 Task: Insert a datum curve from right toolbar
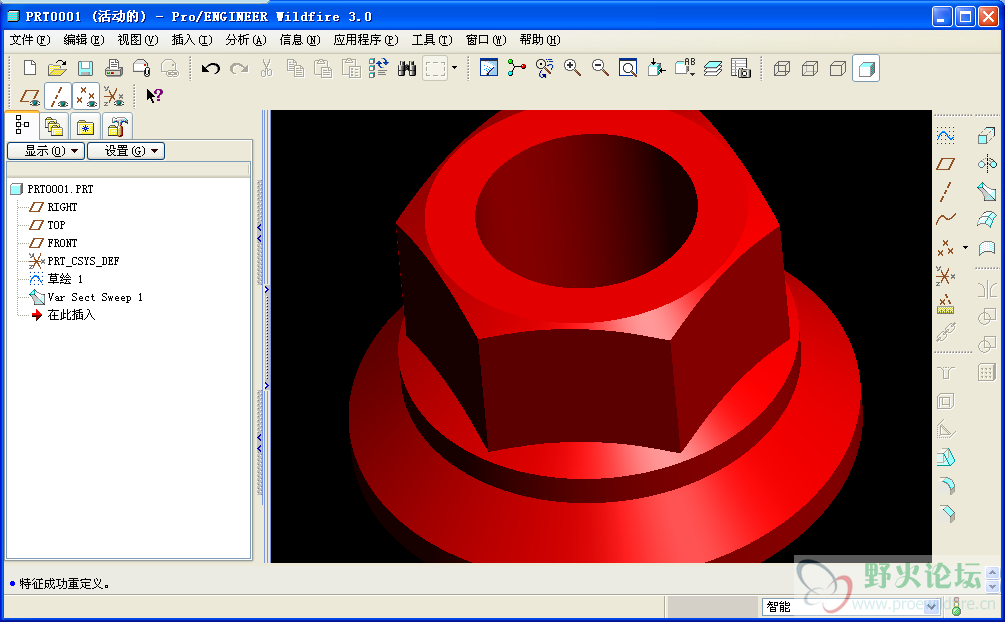tap(945, 219)
